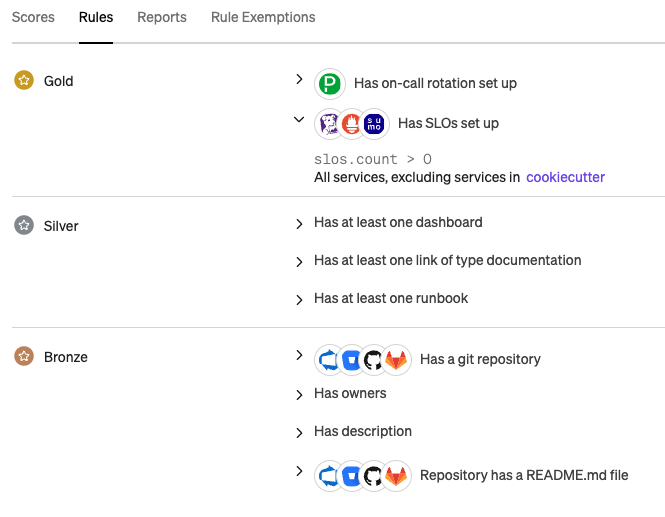Click the Silver level star badge

point(24,226)
